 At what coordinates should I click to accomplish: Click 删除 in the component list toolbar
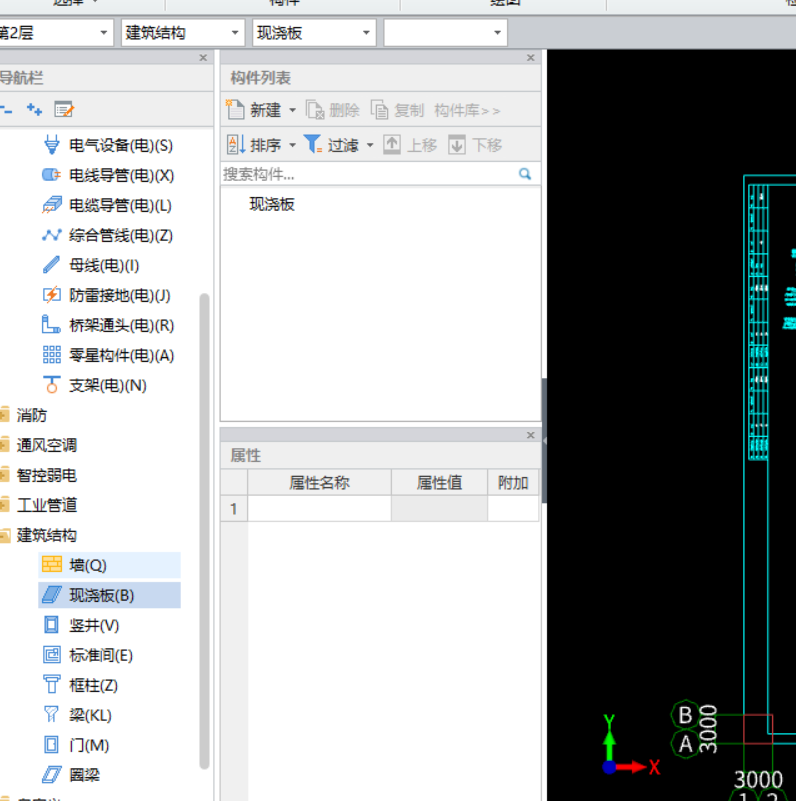(x=333, y=110)
